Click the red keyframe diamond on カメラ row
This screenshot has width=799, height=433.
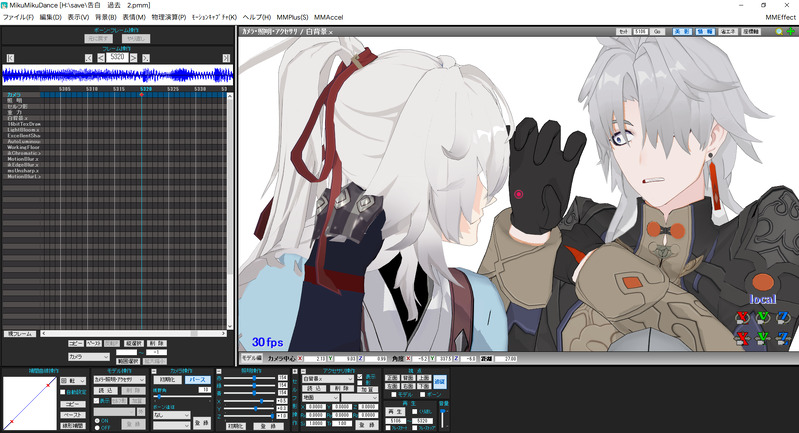click(x=142, y=95)
